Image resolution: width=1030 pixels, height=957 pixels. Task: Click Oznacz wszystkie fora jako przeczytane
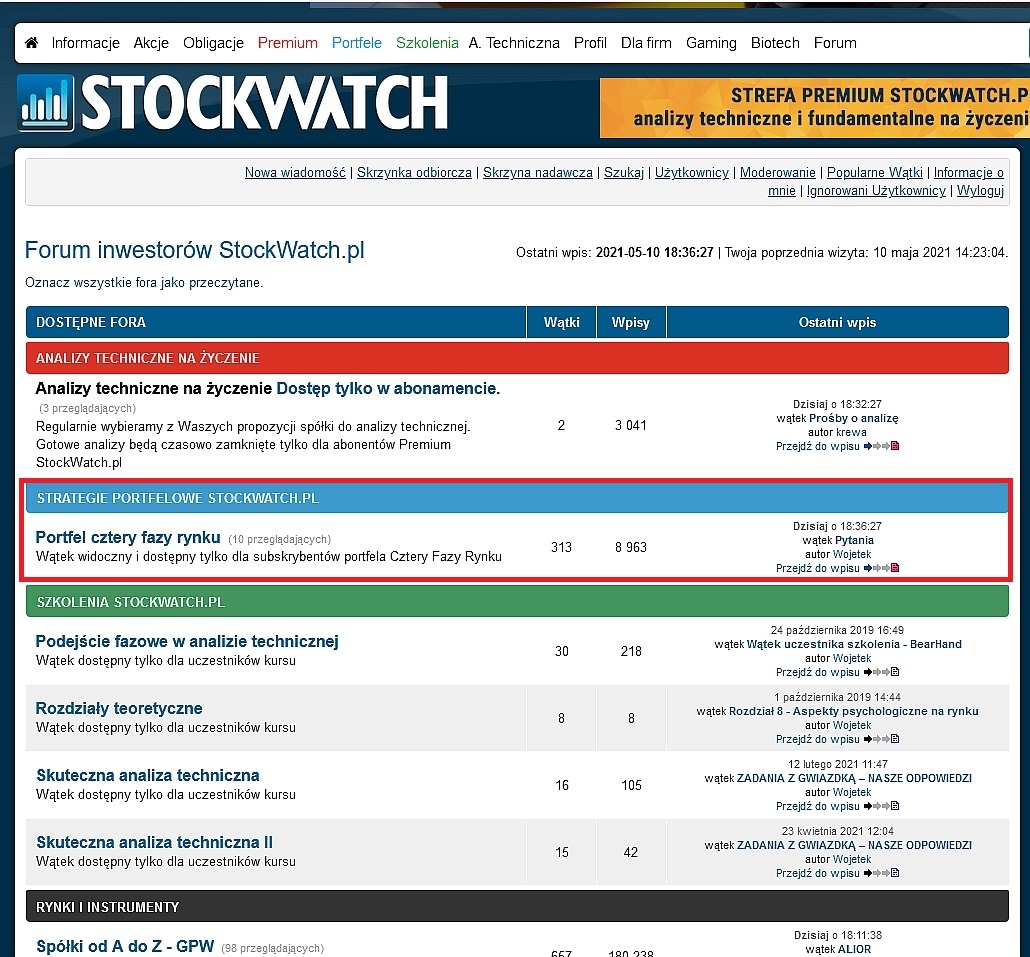pyautogui.click(x=144, y=282)
